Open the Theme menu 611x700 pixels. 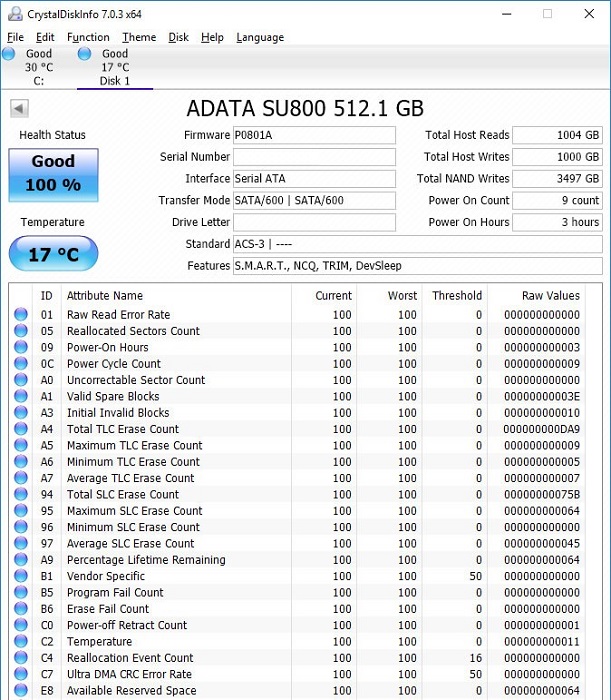[x=139, y=37]
